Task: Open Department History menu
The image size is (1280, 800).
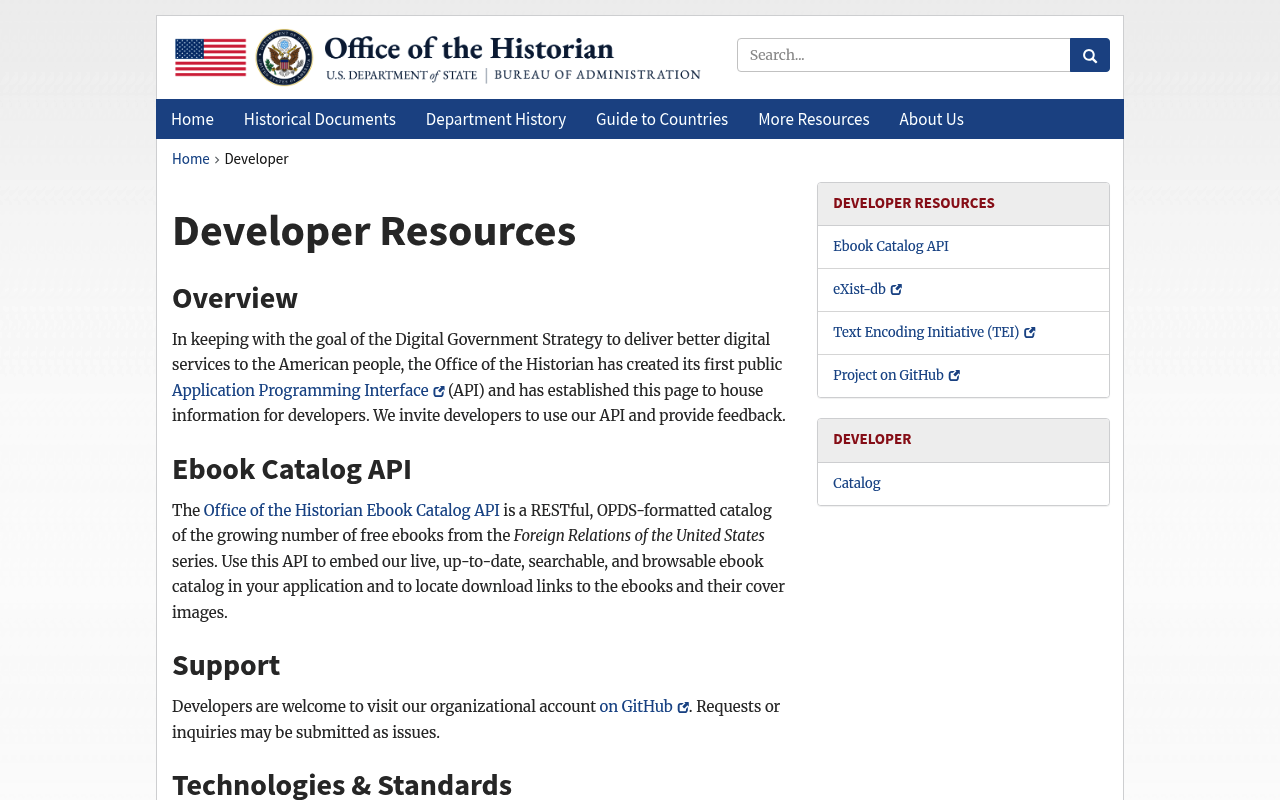Action: pyautogui.click(x=496, y=119)
